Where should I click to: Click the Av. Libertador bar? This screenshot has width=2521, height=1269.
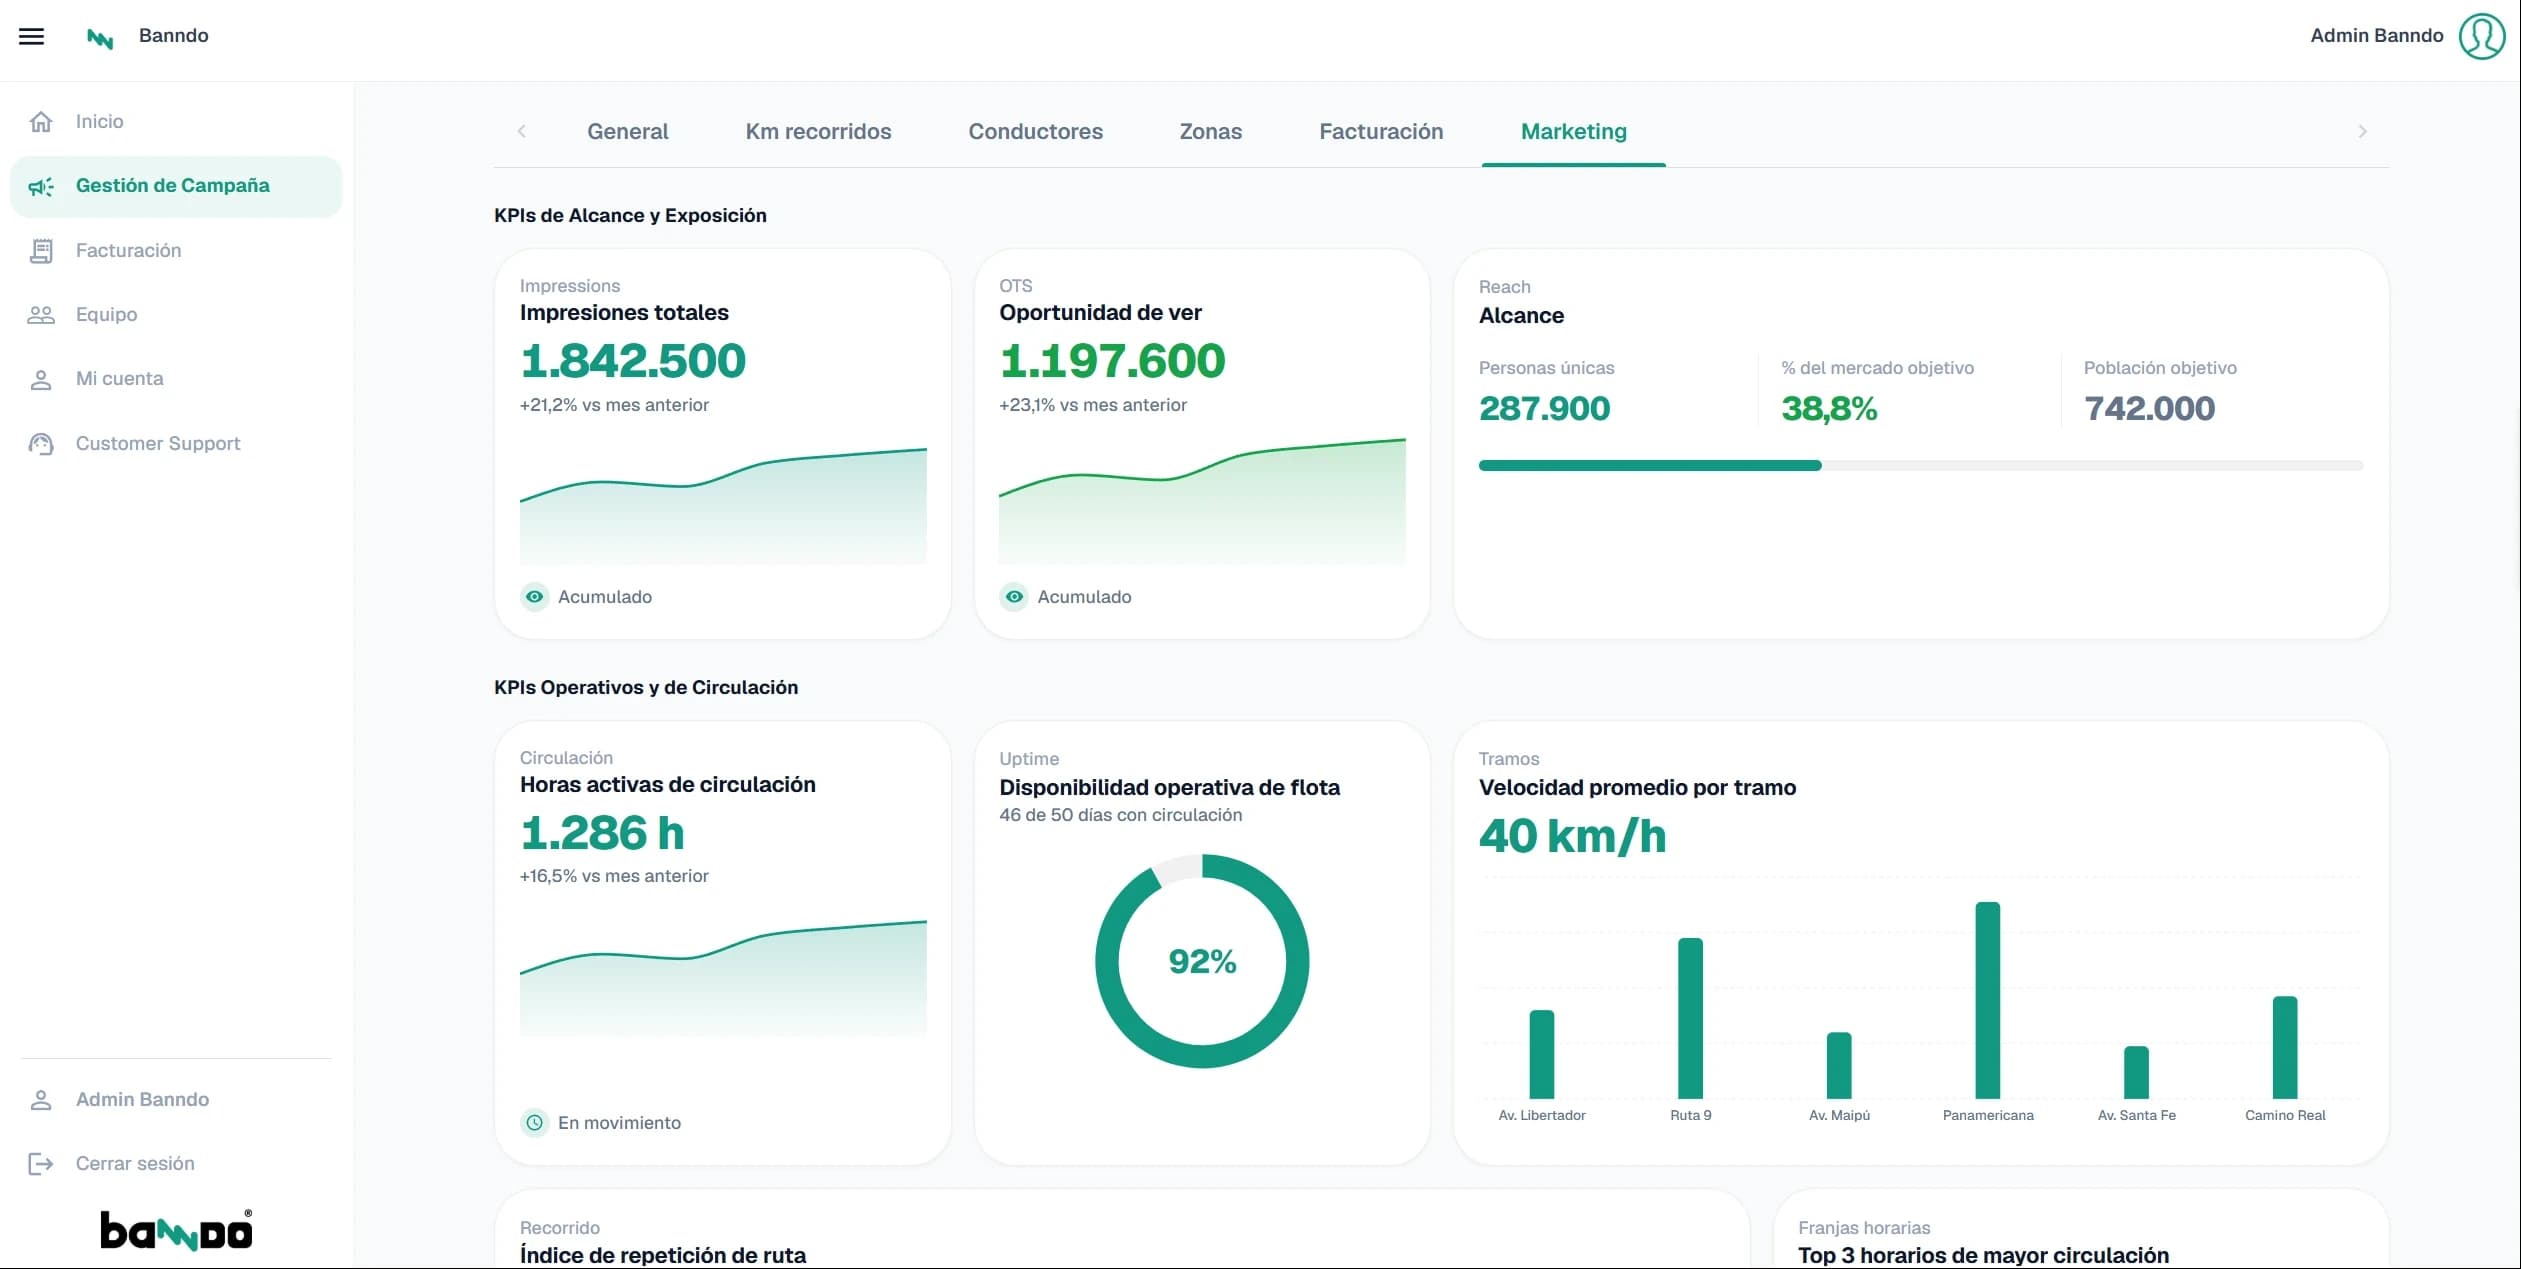(1541, 1054)
